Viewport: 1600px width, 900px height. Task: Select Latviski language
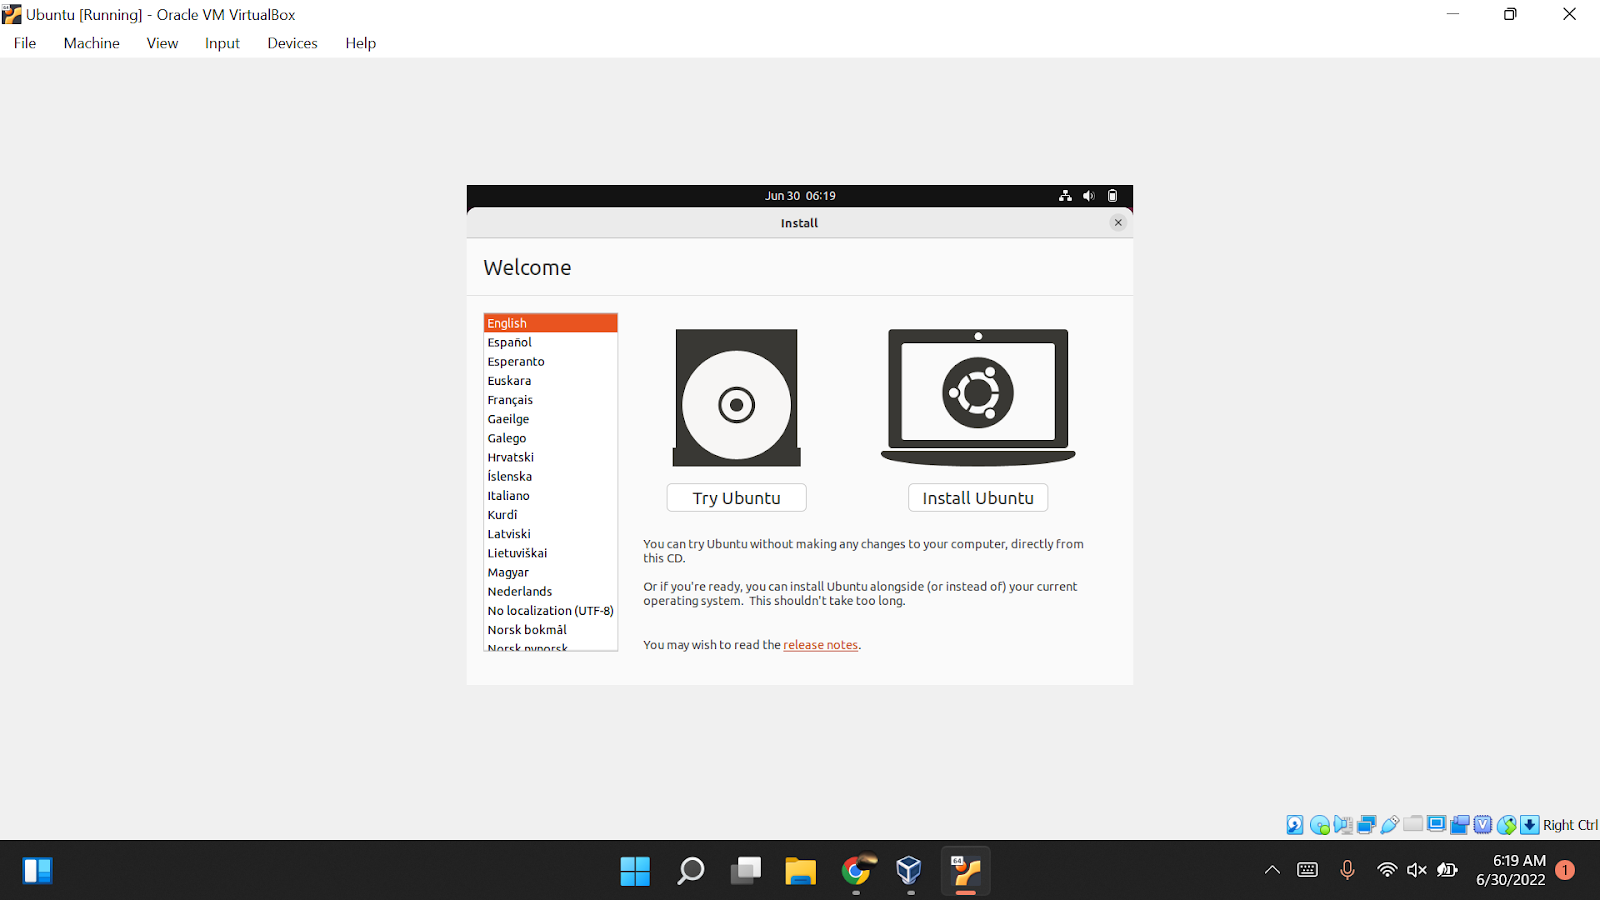pos(551,534)
